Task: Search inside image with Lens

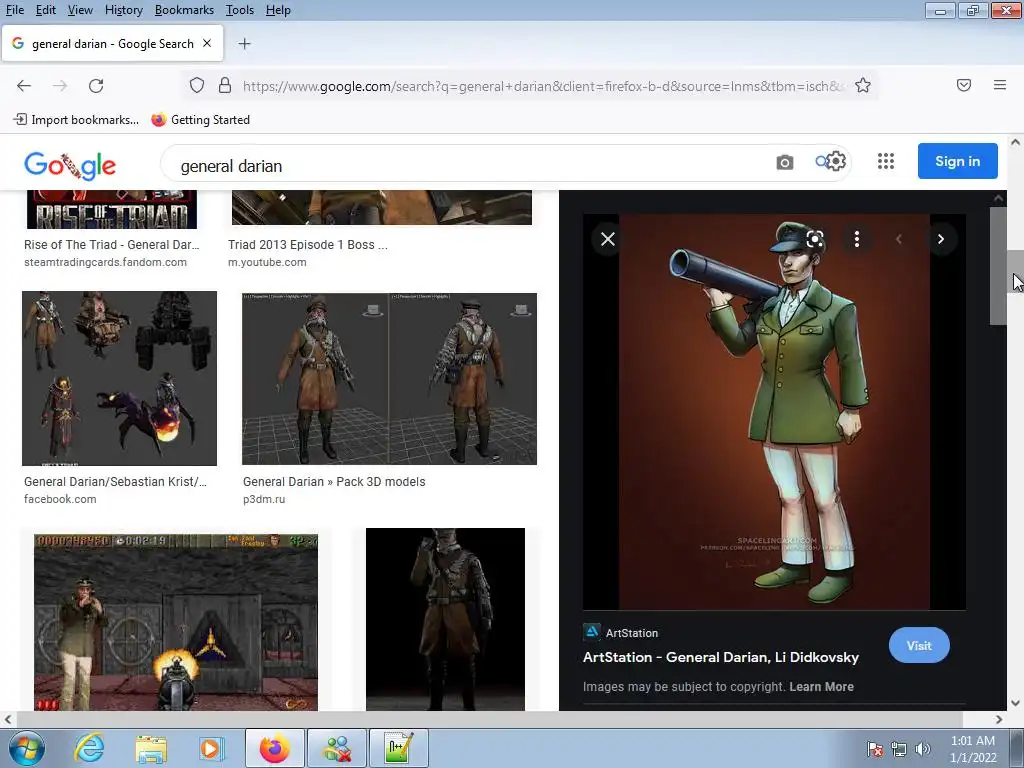Action: 815,239
